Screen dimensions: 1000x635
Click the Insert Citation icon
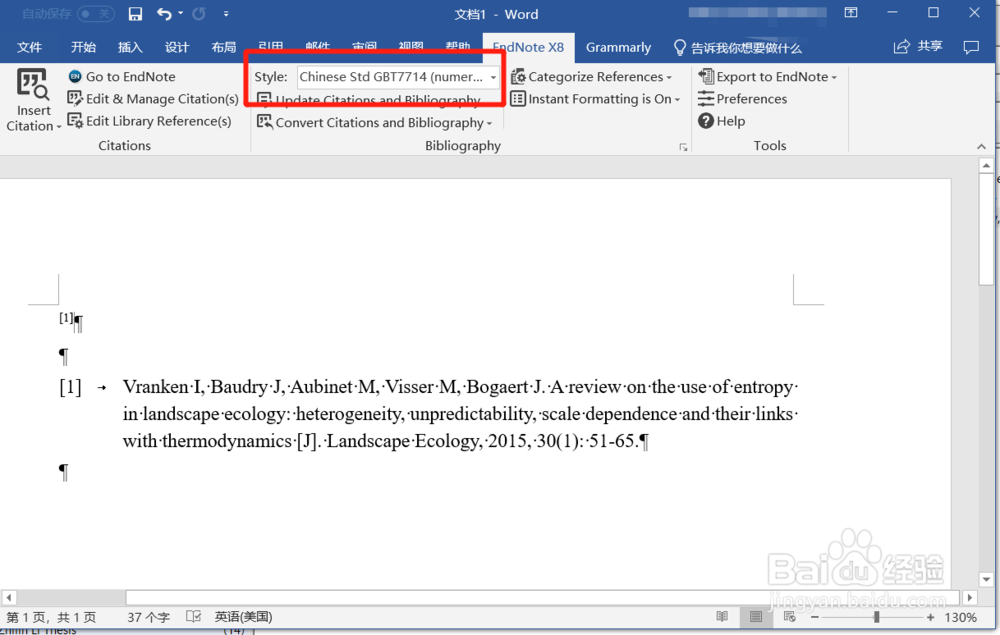32,85
